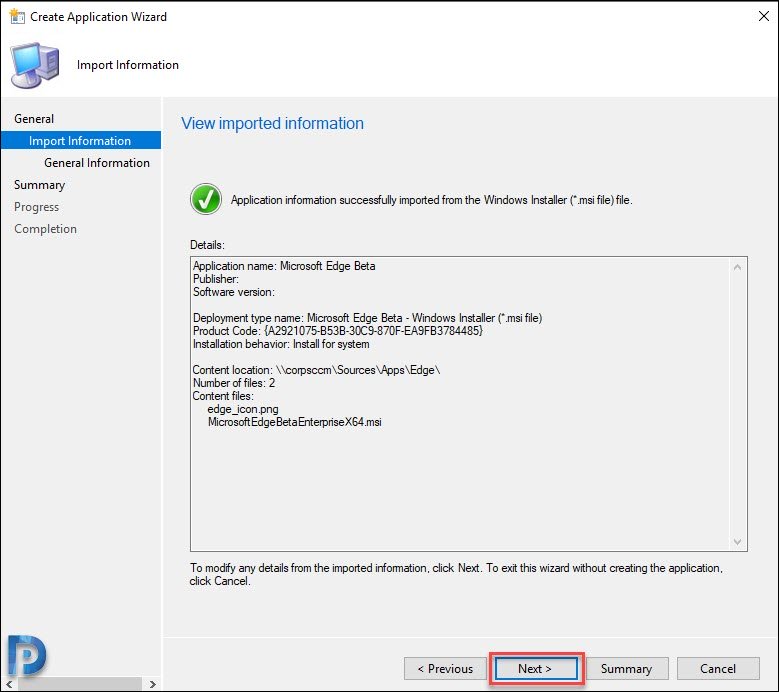This screenshot has width=779, height=692.
Task: Select Completion step in left sidebar
Action: coord(45,229)
